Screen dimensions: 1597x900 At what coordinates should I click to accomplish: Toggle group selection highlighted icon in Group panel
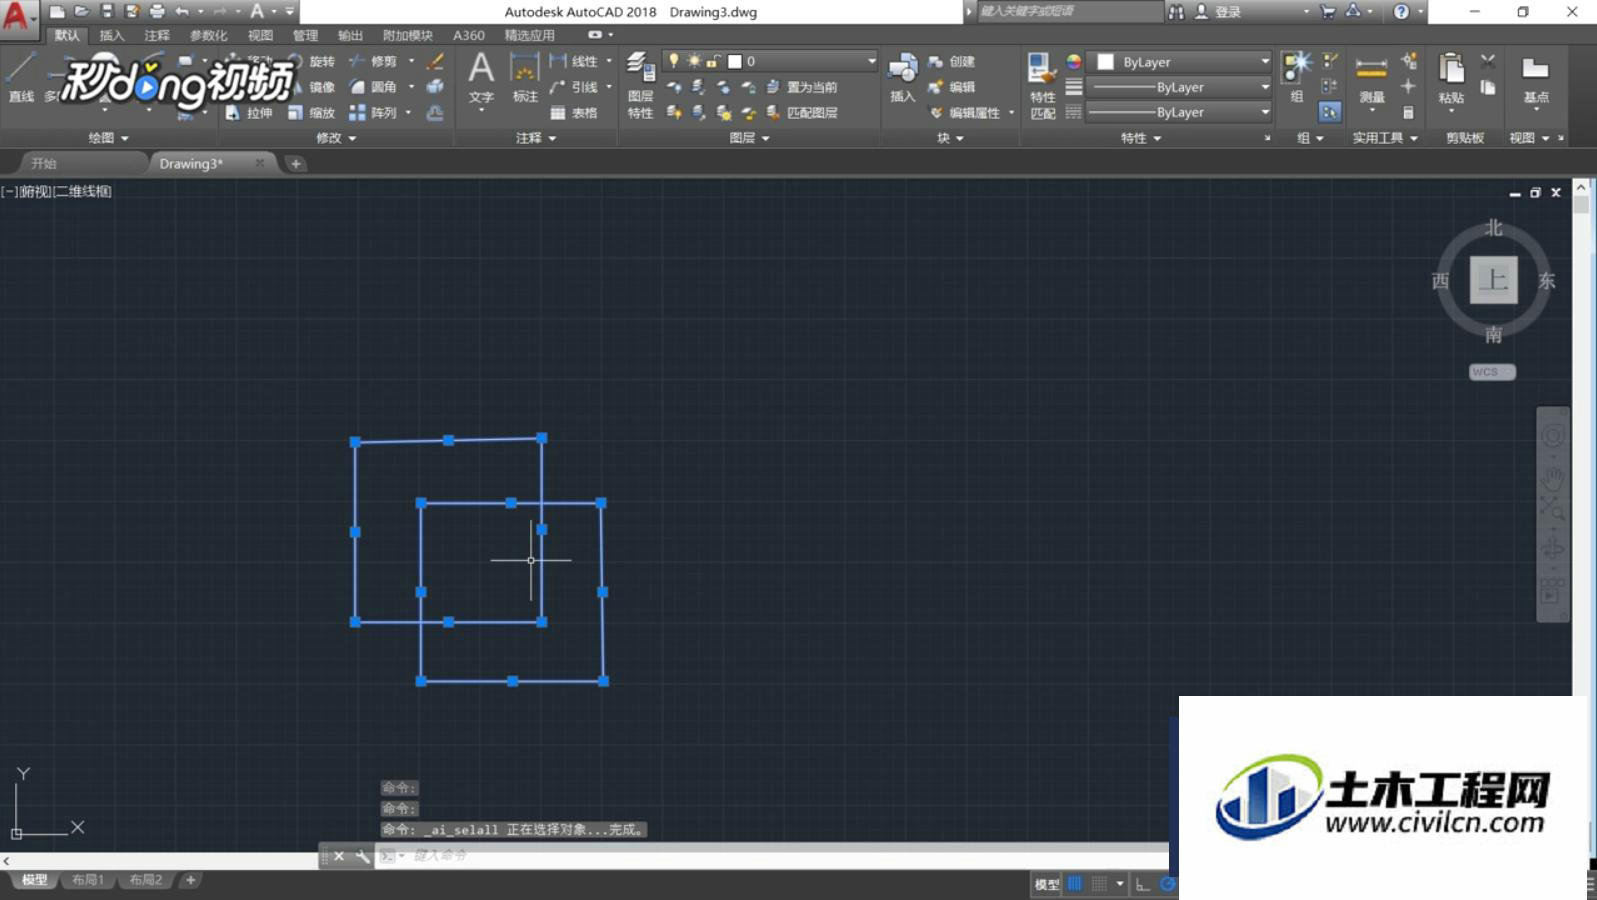click(1330, 112)
